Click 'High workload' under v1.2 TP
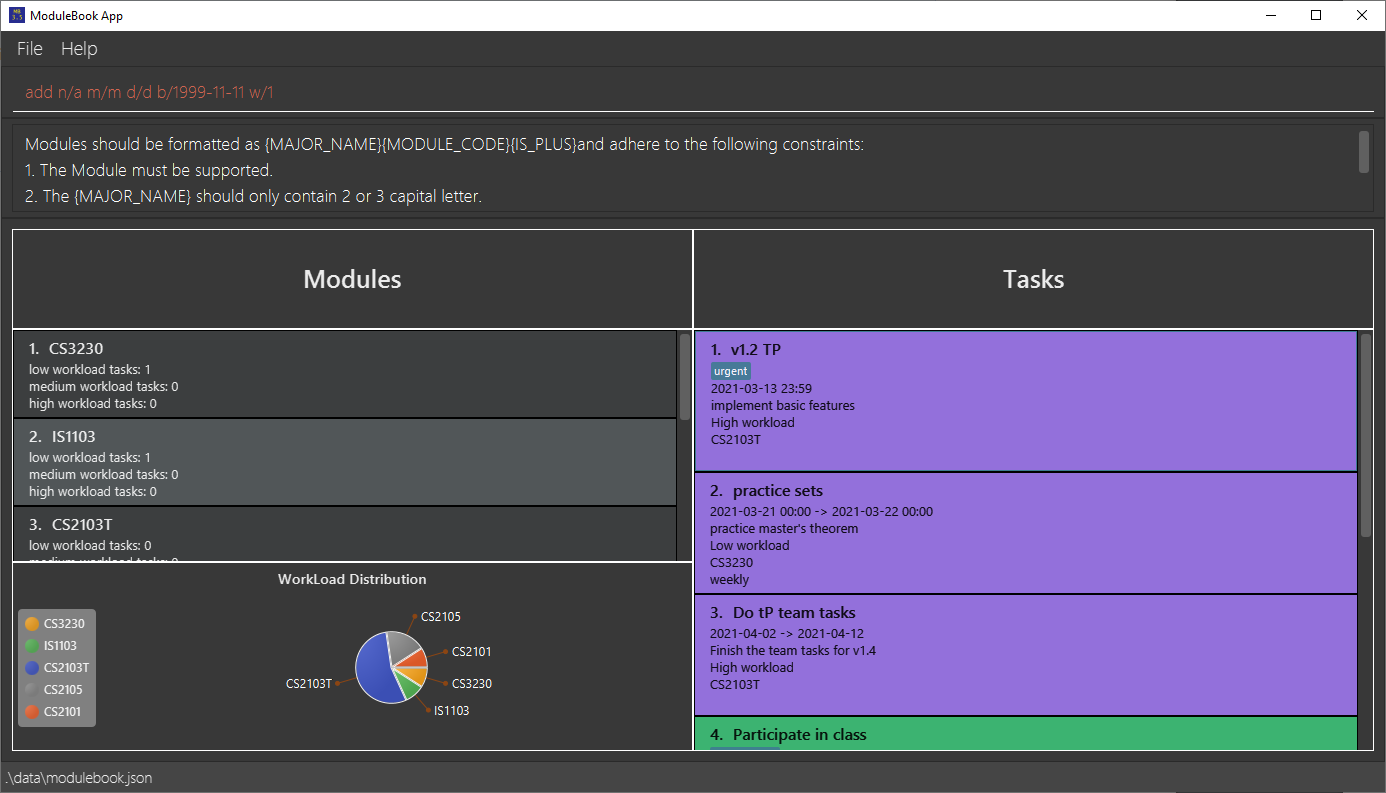 click(752, 423)
